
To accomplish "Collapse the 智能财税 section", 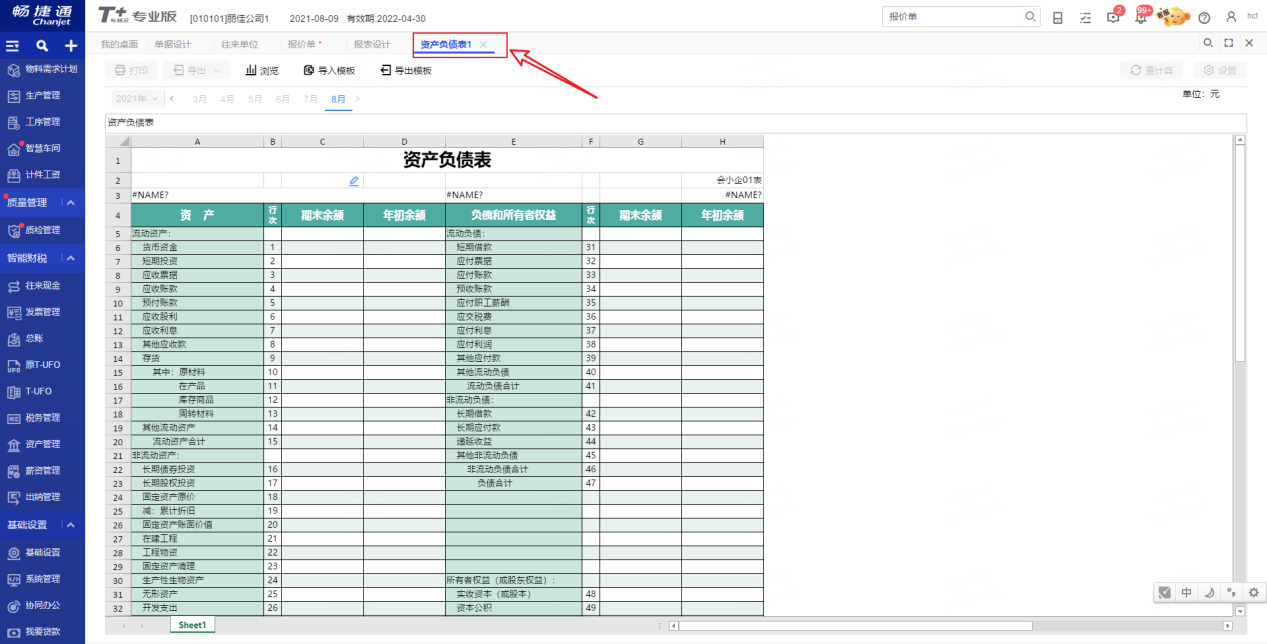I will [x=70, y=258].
